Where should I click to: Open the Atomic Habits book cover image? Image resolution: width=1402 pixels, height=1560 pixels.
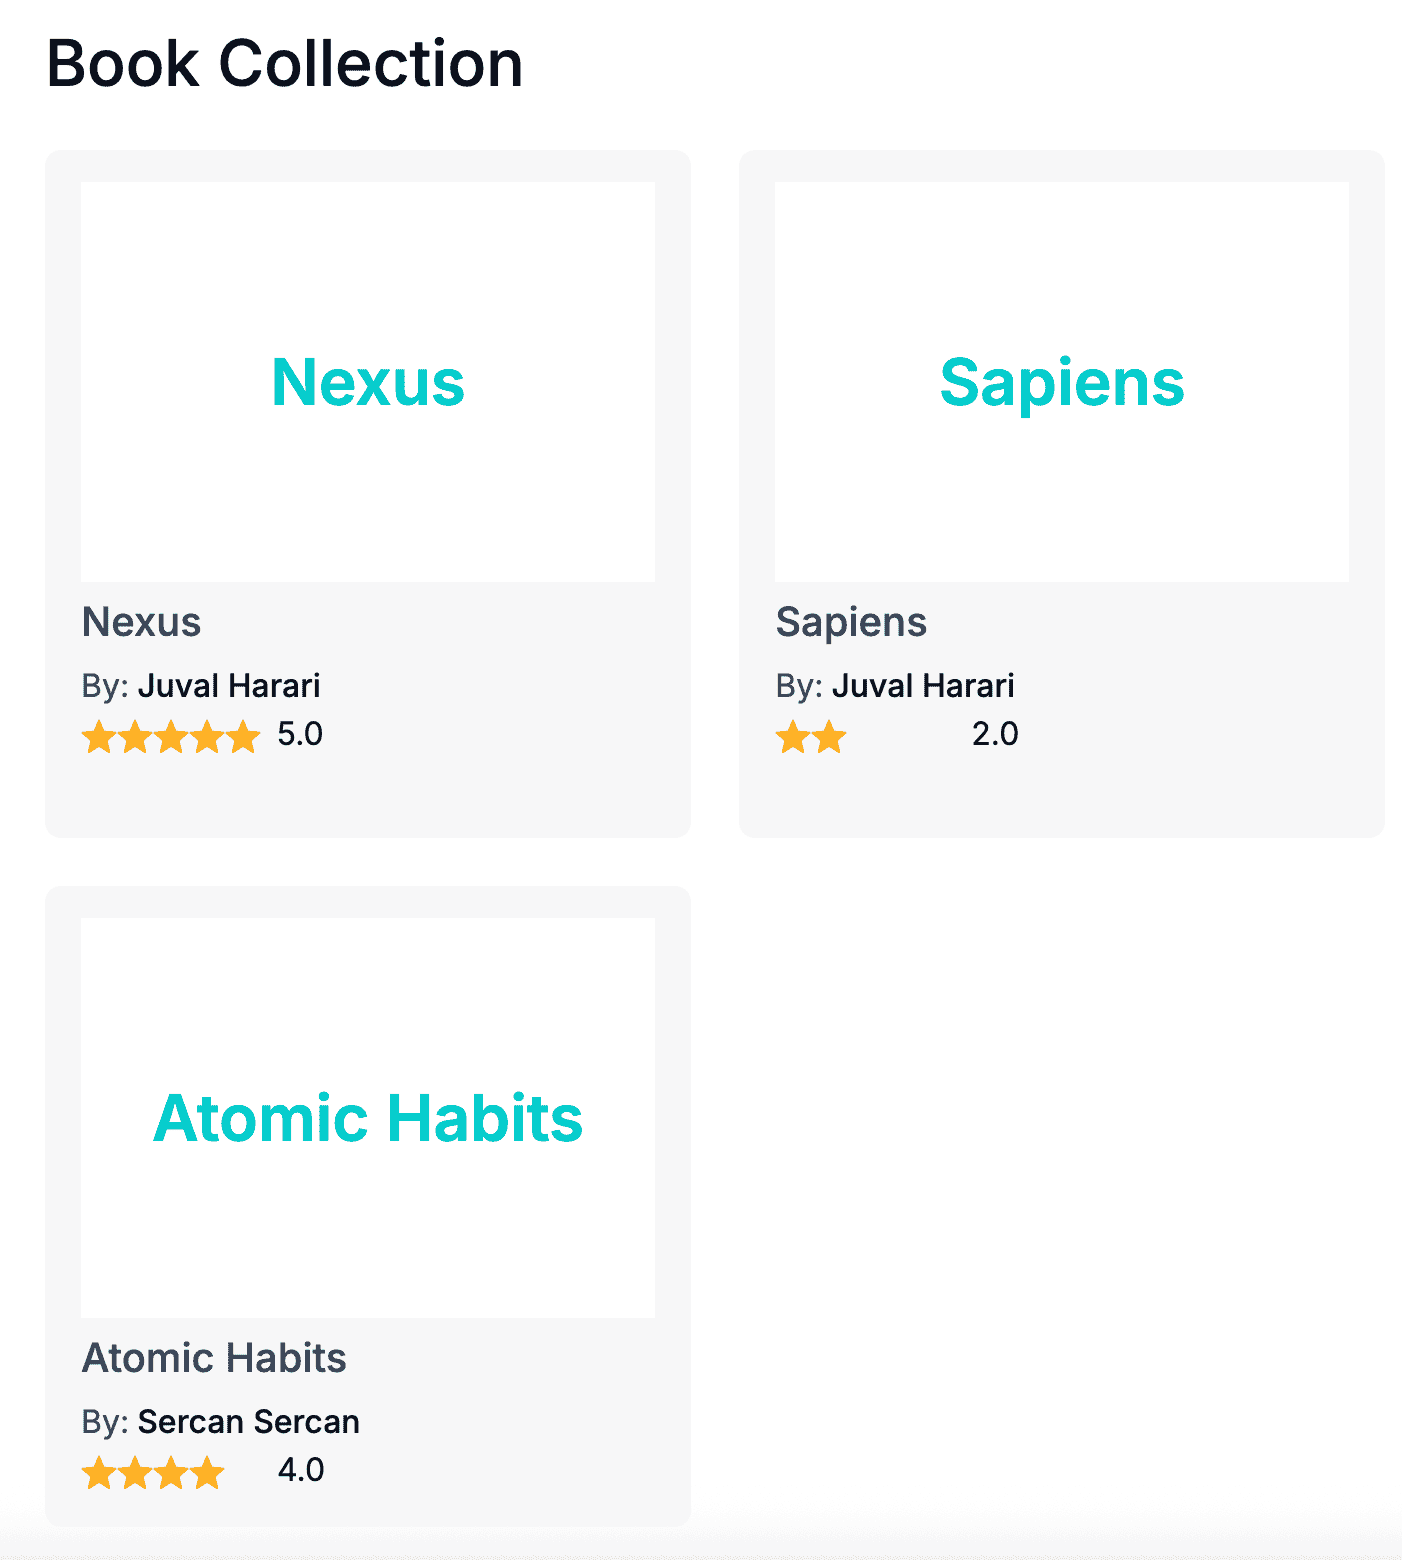pos(368,1118)
